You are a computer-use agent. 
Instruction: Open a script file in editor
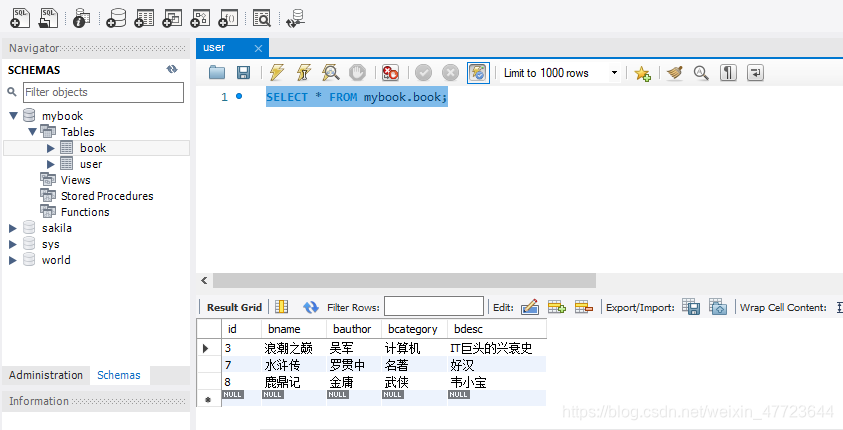click(217, 73)
